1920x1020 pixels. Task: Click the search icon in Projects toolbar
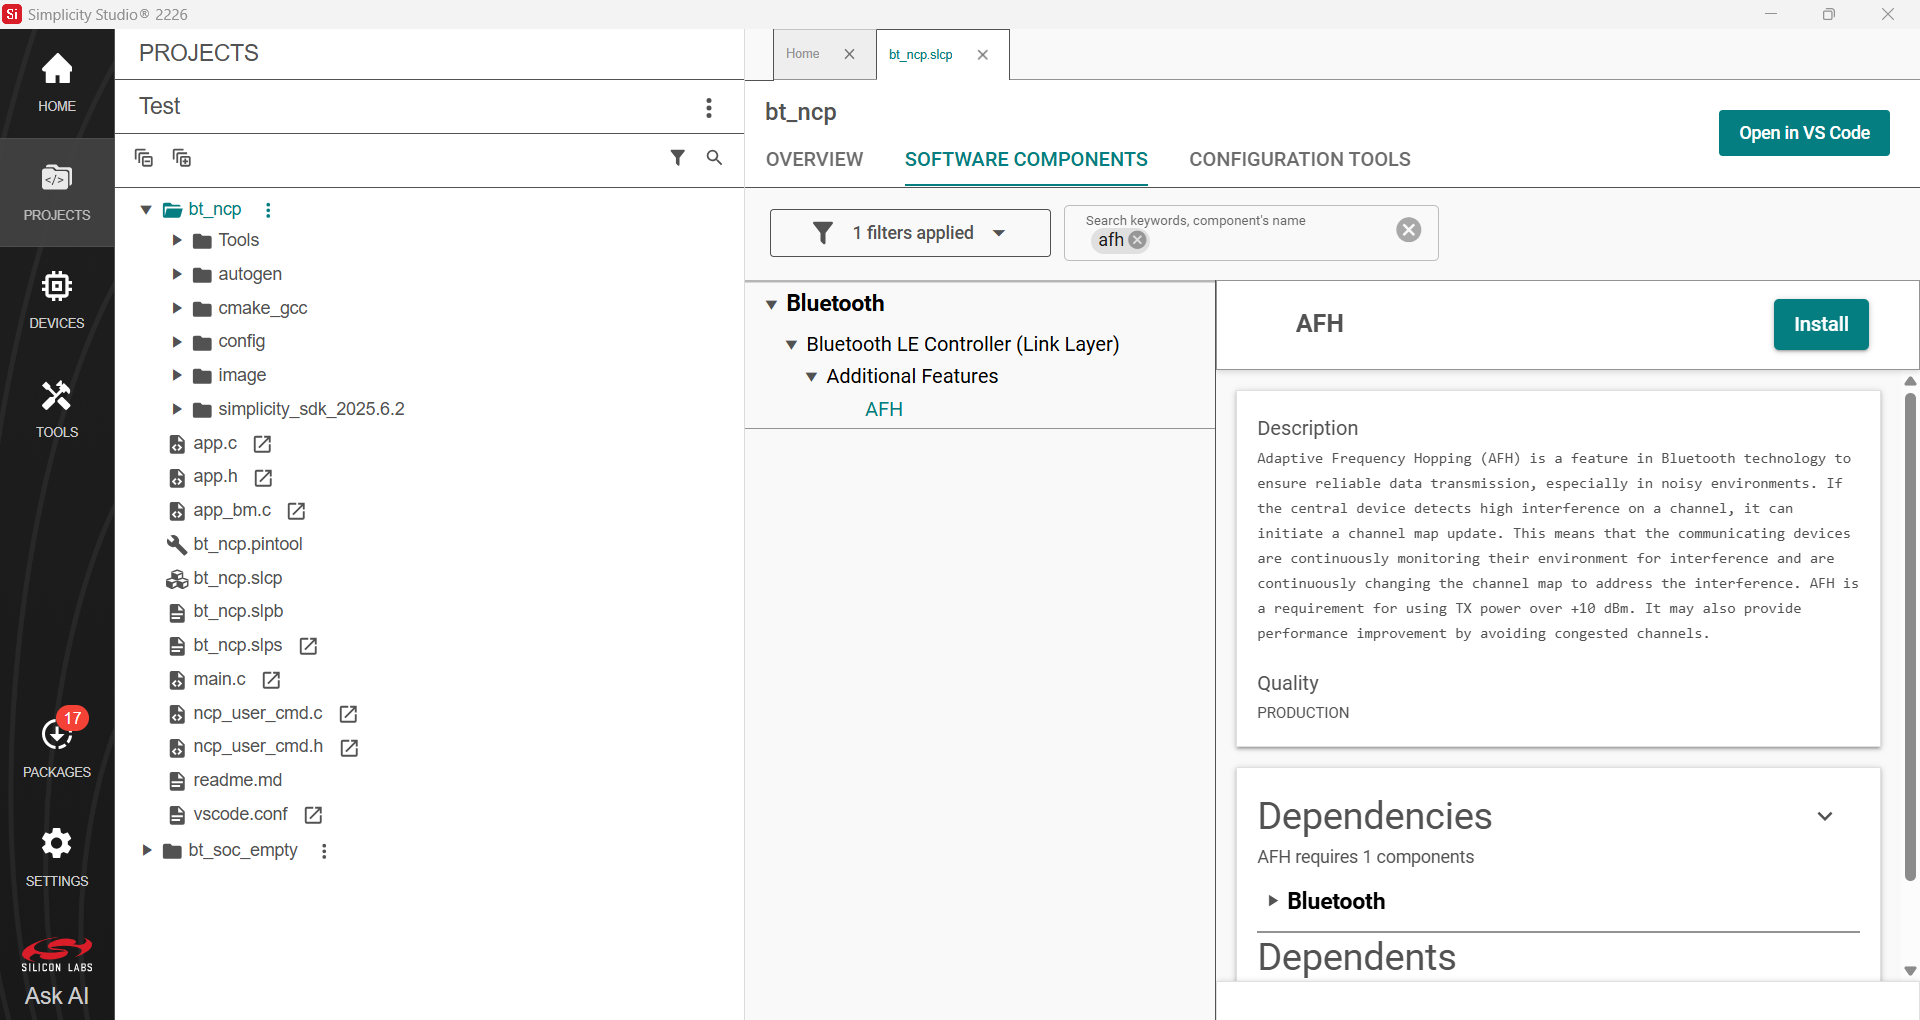click(714, 158)
